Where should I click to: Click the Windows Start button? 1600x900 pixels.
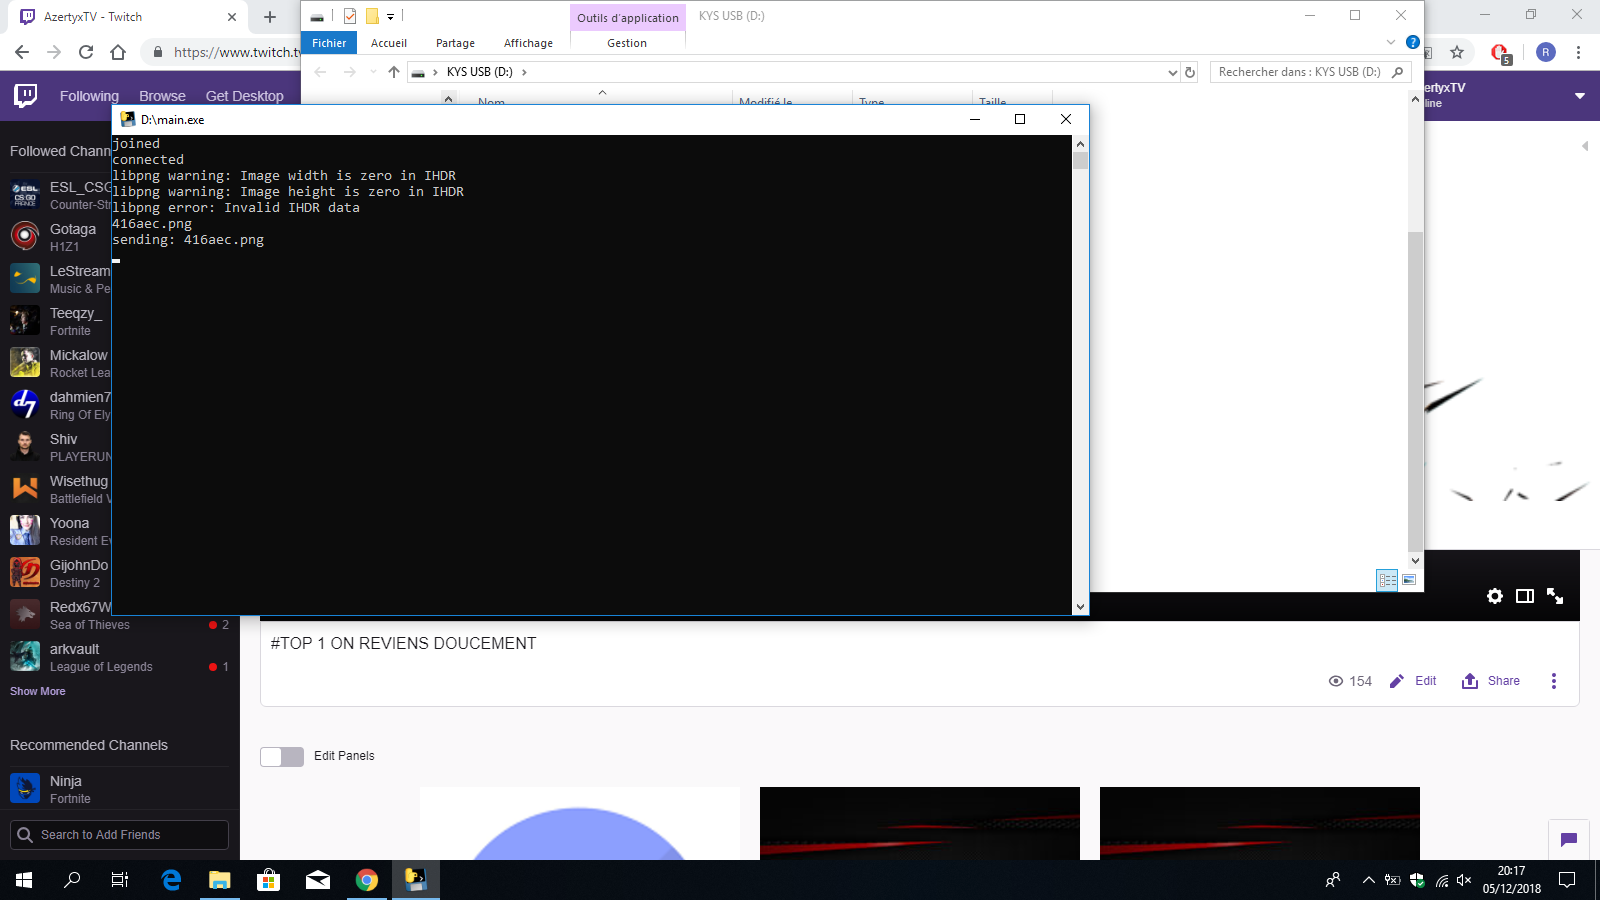(x=24, y=880)
